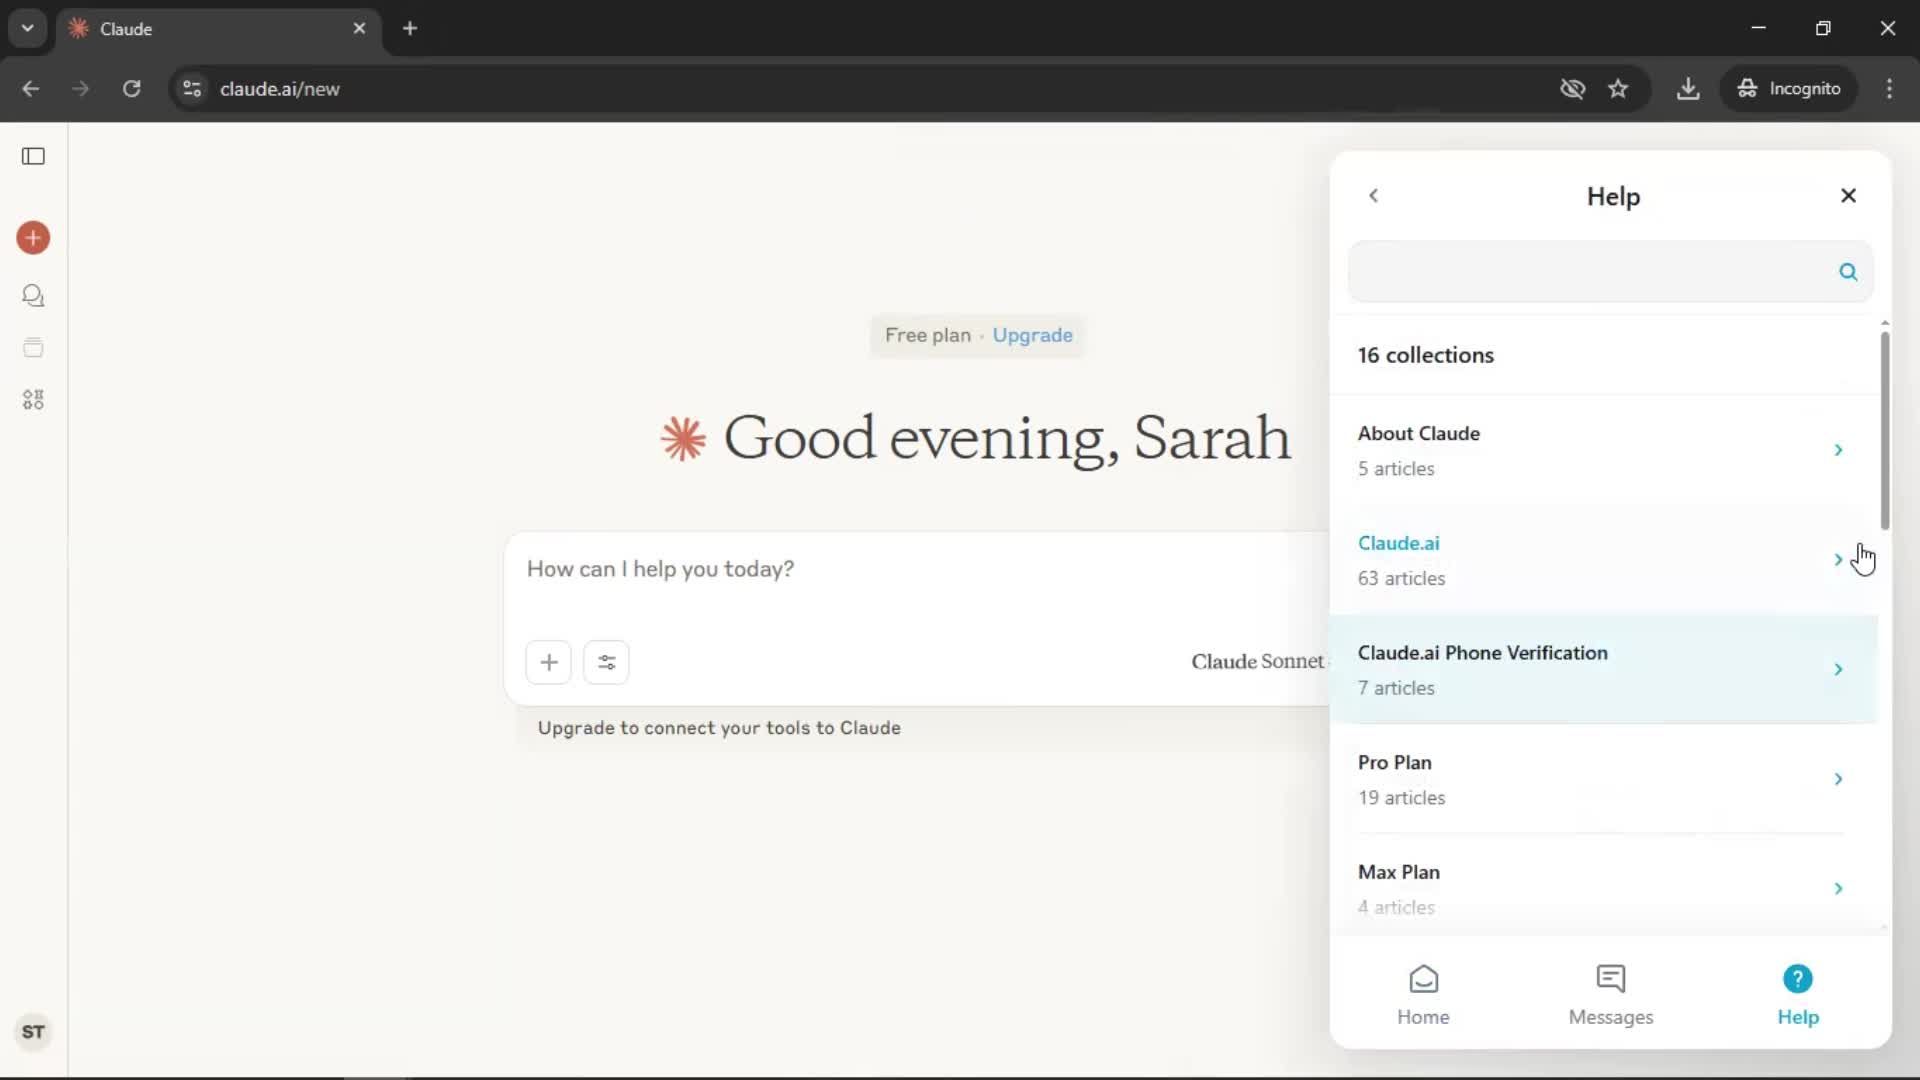
Task: Switch to the Messages tab
Action: 1610,995
